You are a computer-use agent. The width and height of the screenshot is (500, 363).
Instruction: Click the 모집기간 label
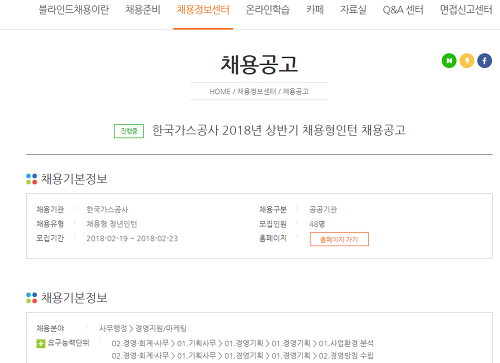[50, 238]
